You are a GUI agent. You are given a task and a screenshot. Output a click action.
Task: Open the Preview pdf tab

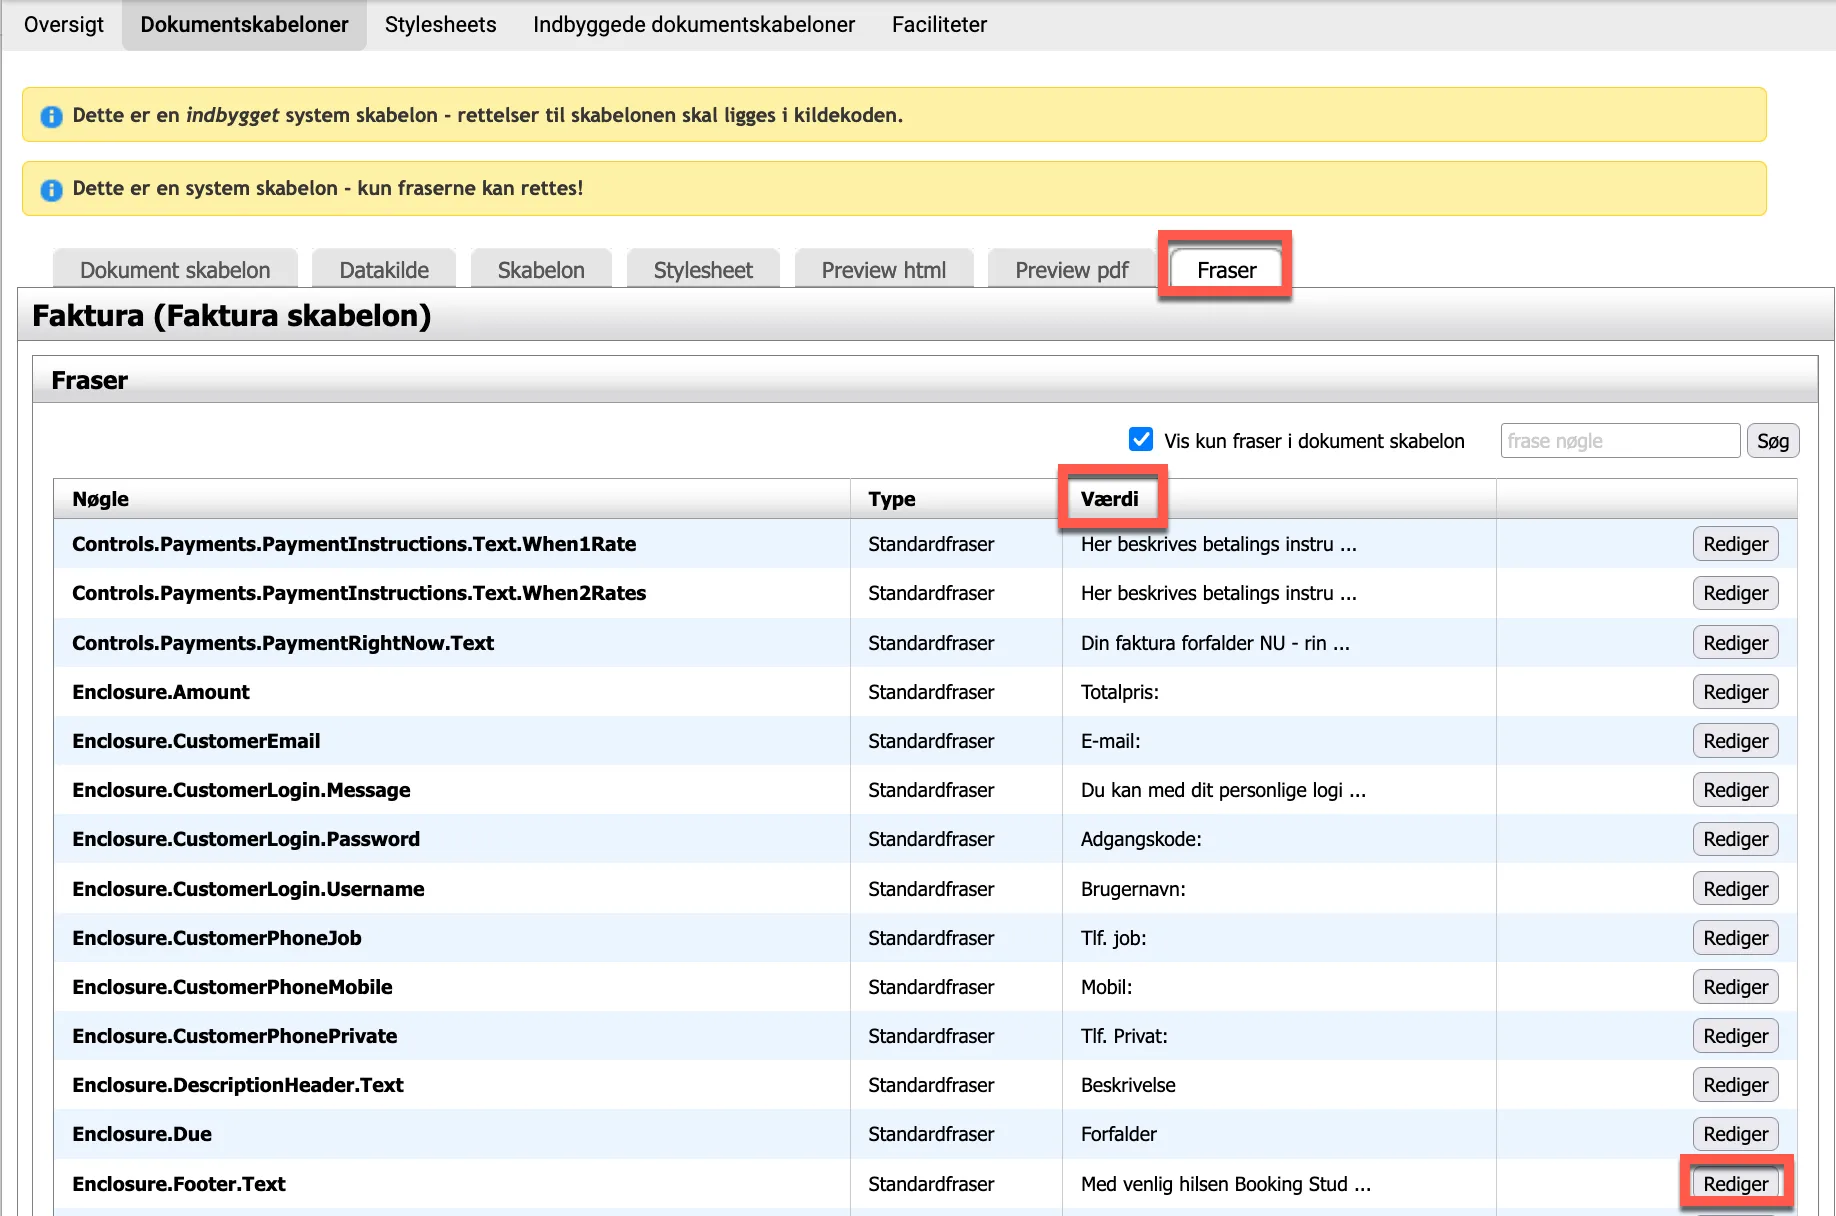(x=1071, y=270)
